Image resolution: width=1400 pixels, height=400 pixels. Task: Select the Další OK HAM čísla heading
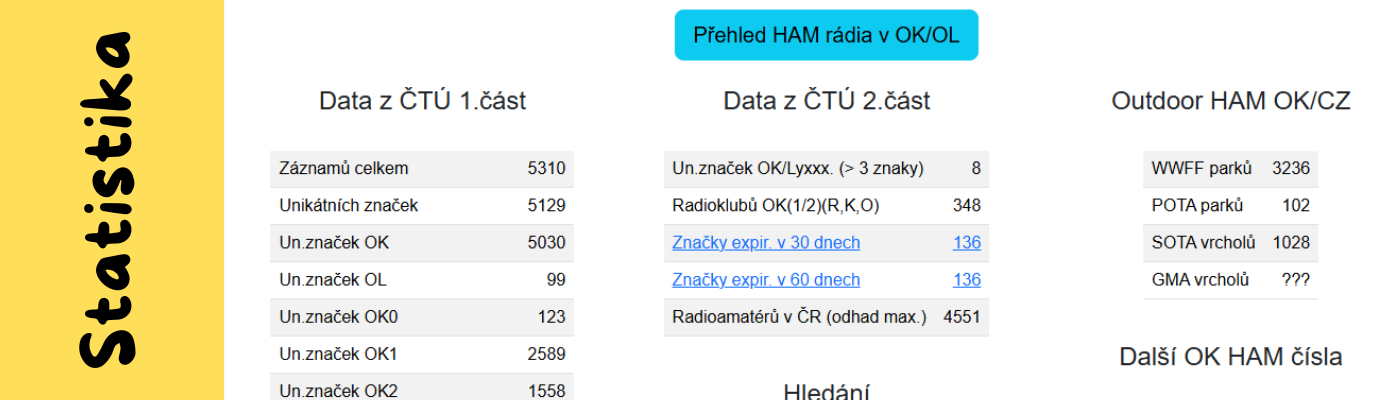pos(1231,357)
